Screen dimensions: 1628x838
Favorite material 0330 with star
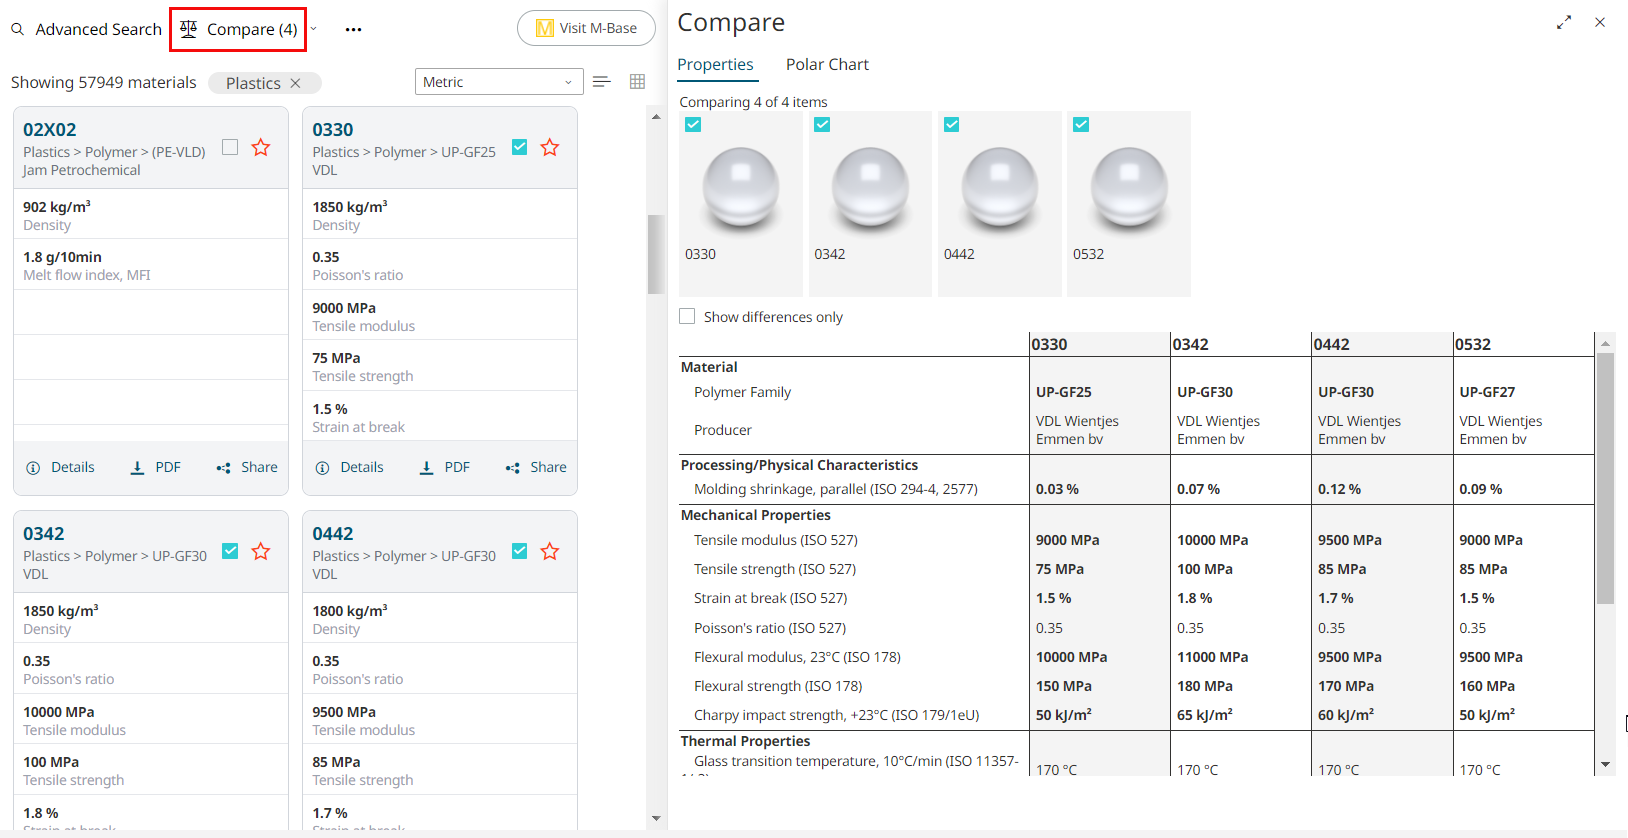550,147
